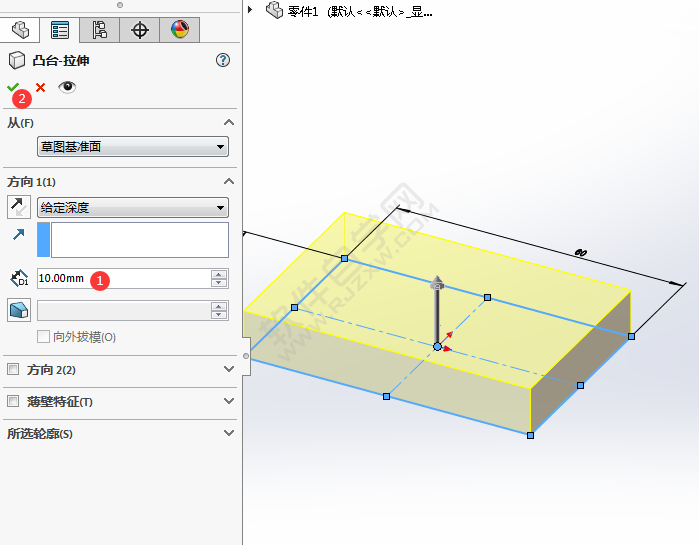Toggle the draft on/off button
This screenshot has height=545, width=699.
19,310
